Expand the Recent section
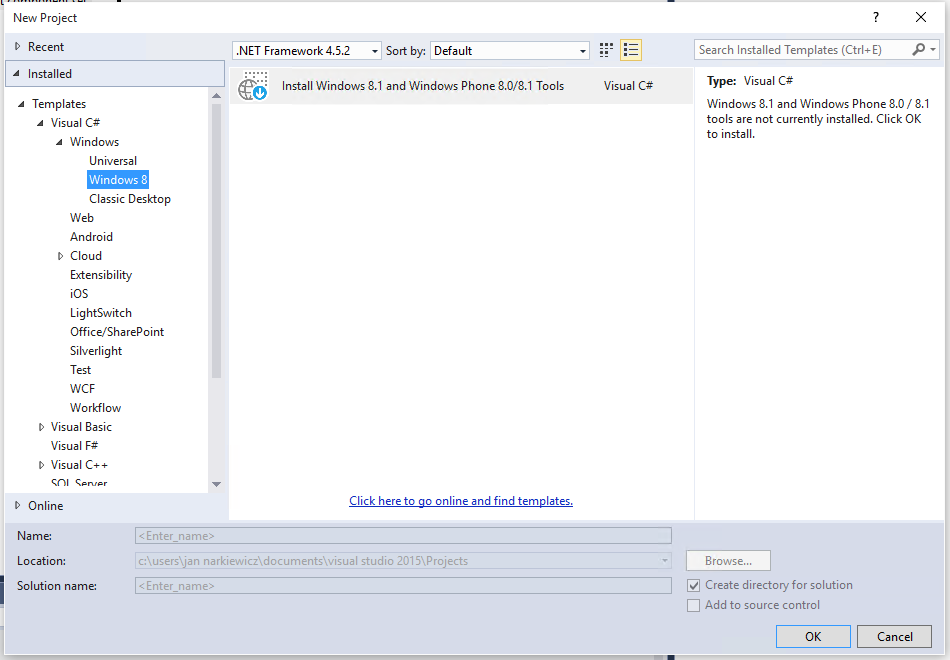 pyautogui.click(x=18, y=46)
